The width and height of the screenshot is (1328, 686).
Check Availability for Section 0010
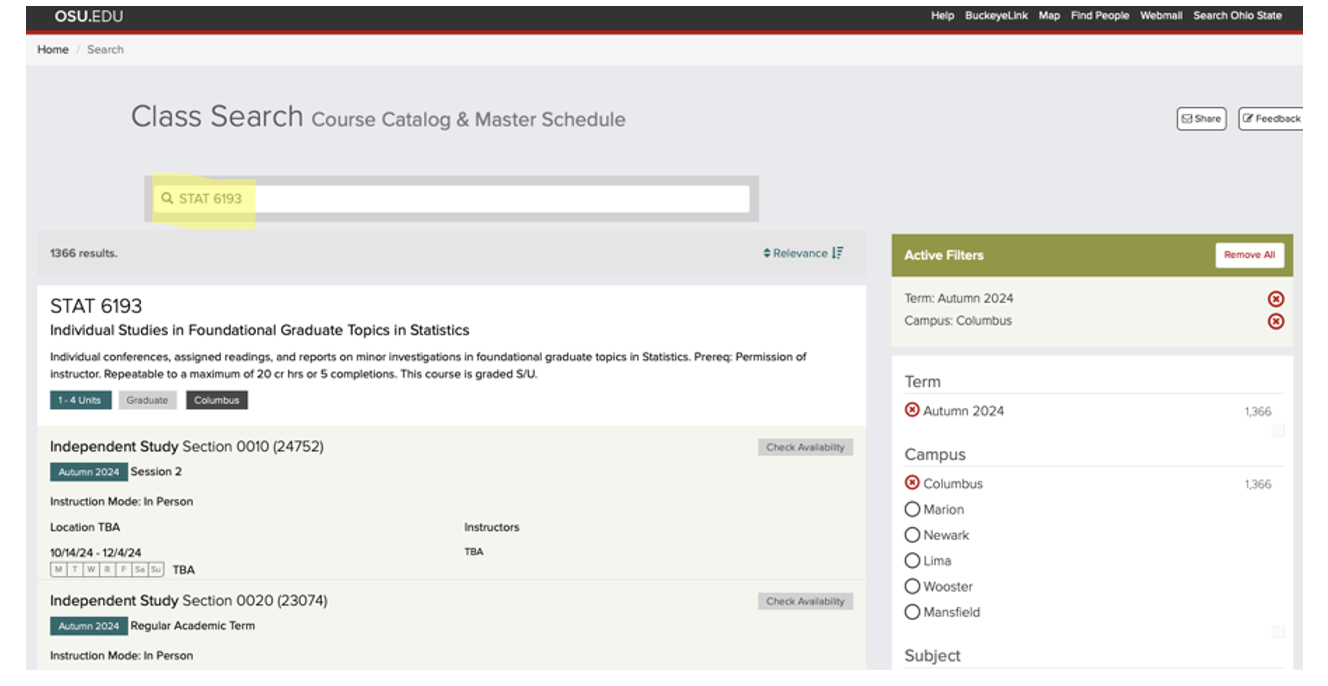click(805, 447)
